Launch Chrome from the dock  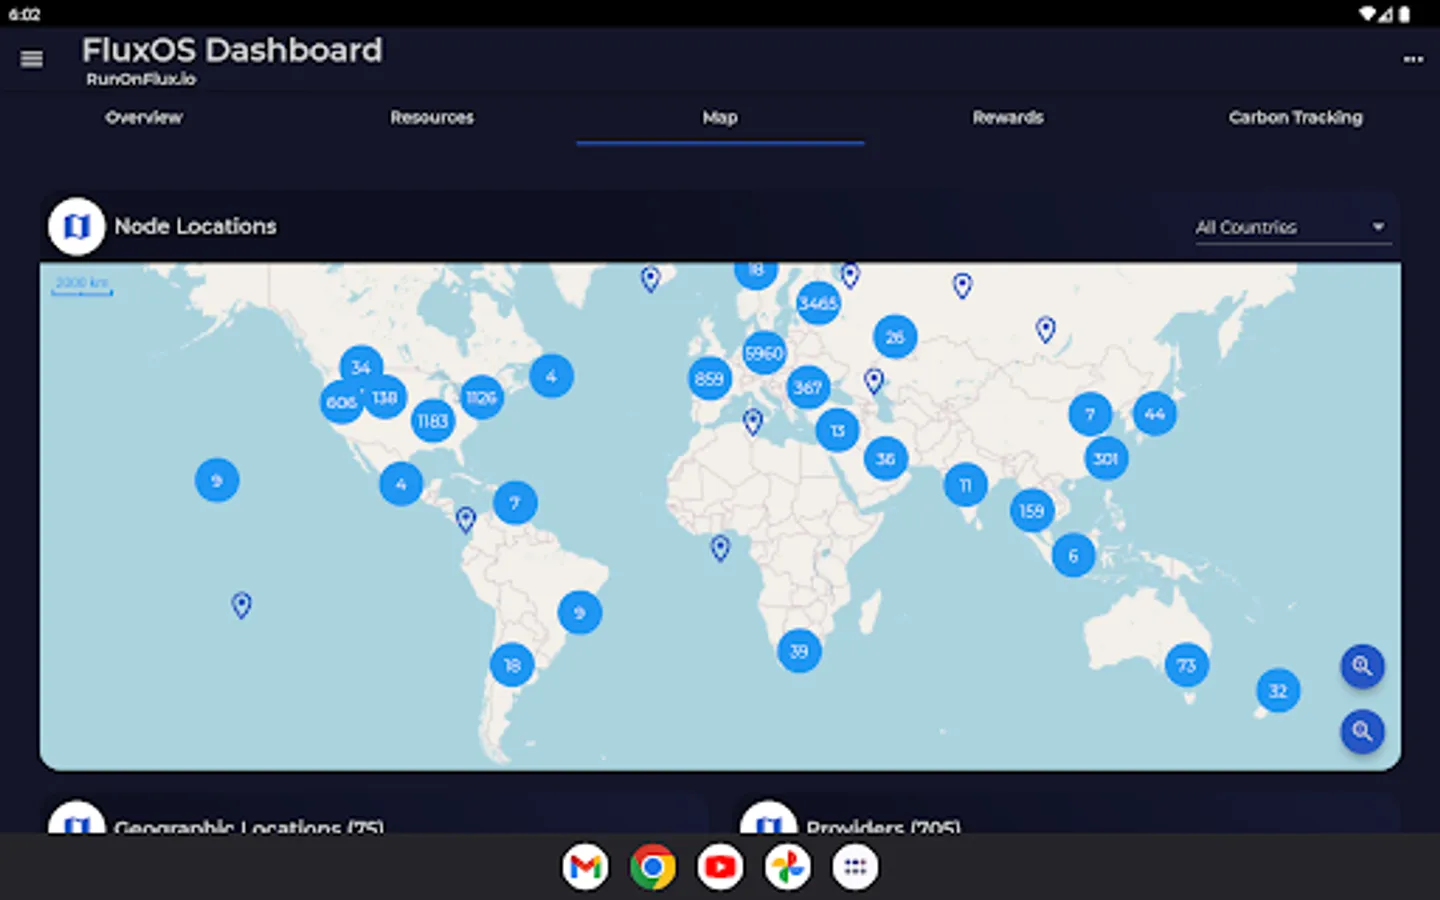(x=652, y=867)
